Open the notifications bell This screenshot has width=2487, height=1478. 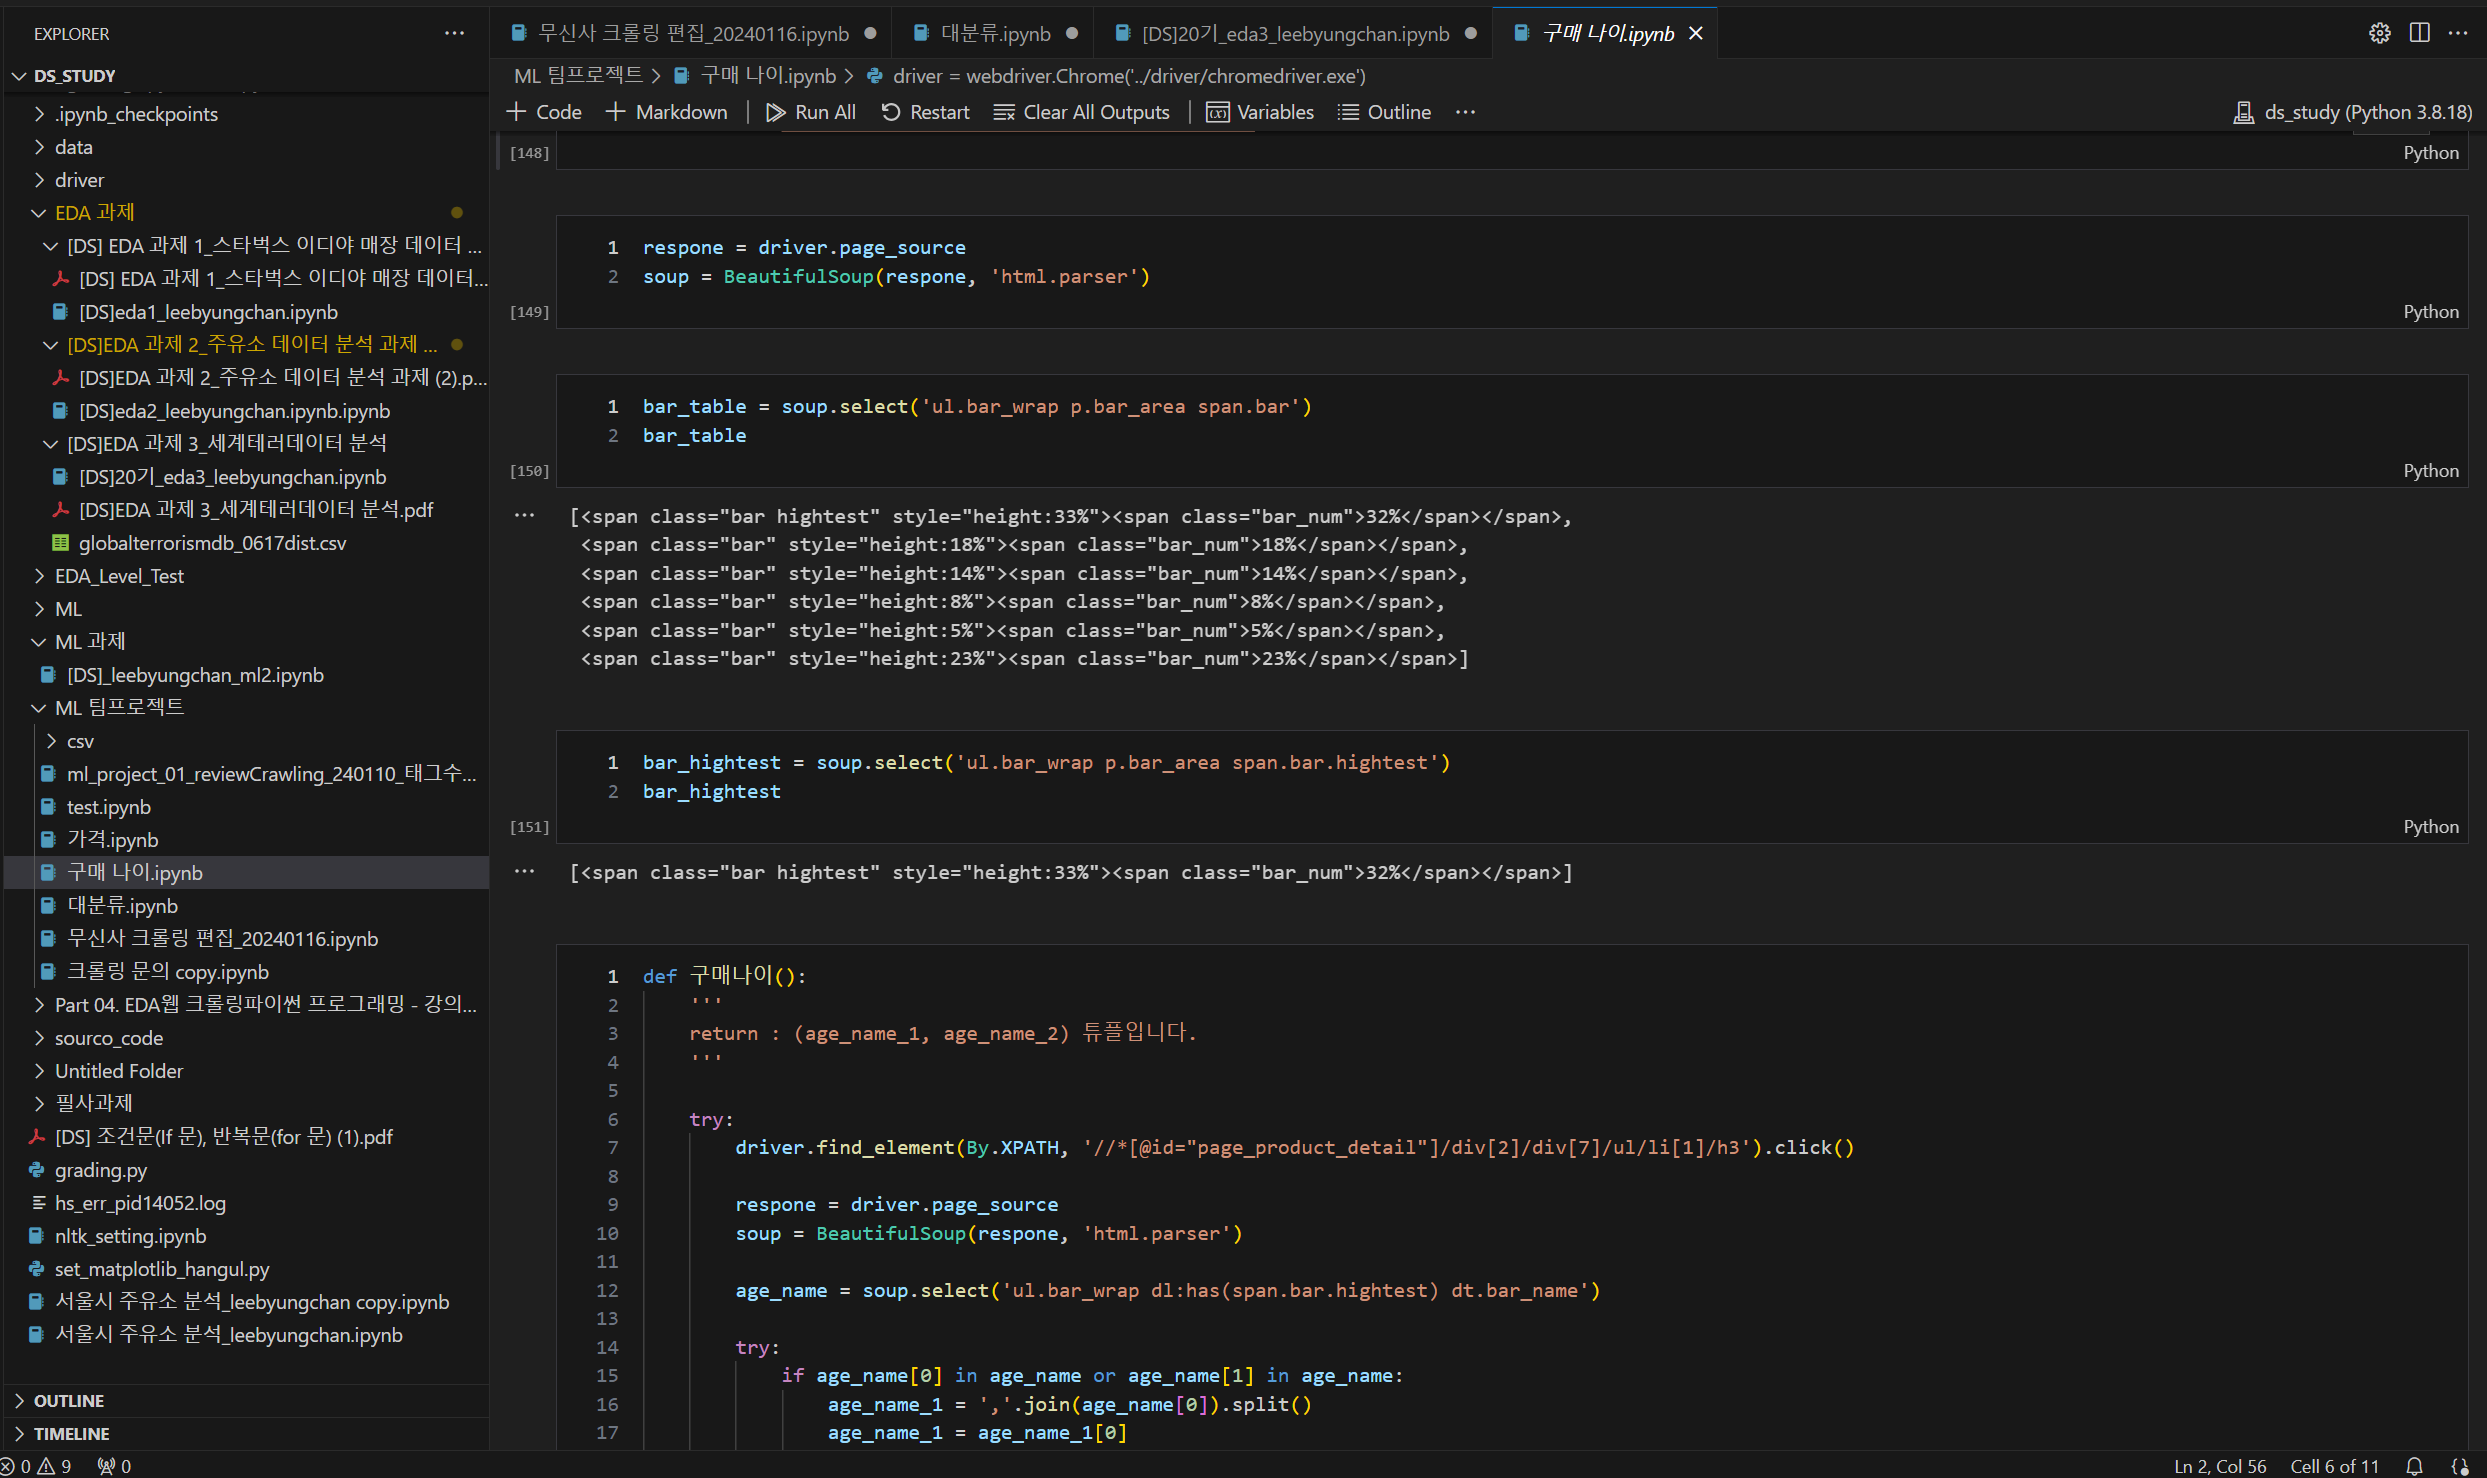point(2413,1466)
